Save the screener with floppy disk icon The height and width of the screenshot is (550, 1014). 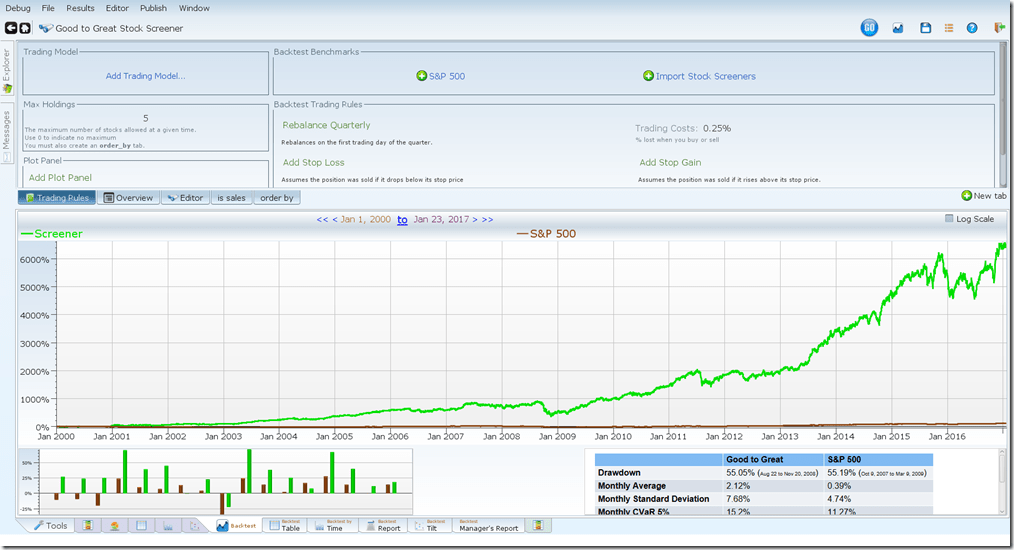(925, 28)
